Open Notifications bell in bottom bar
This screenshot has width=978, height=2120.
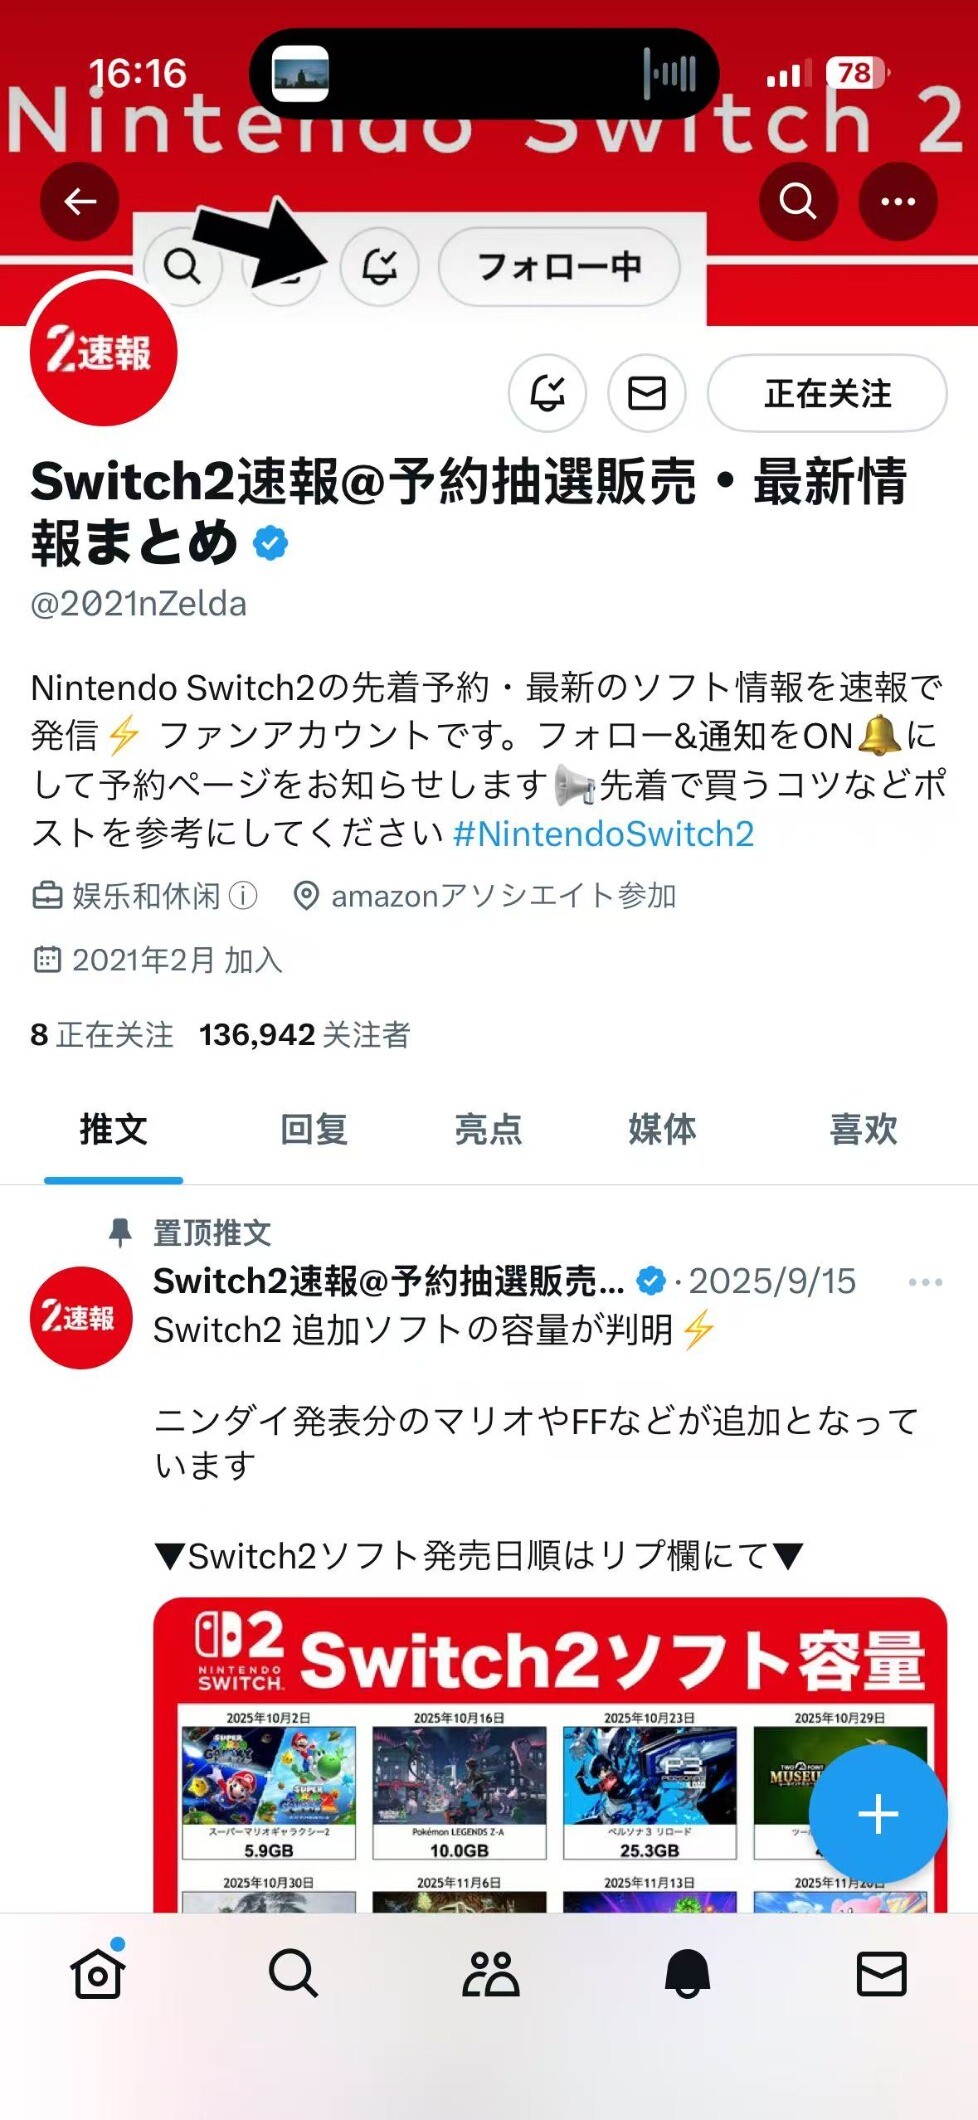[x=687, y=1973]
